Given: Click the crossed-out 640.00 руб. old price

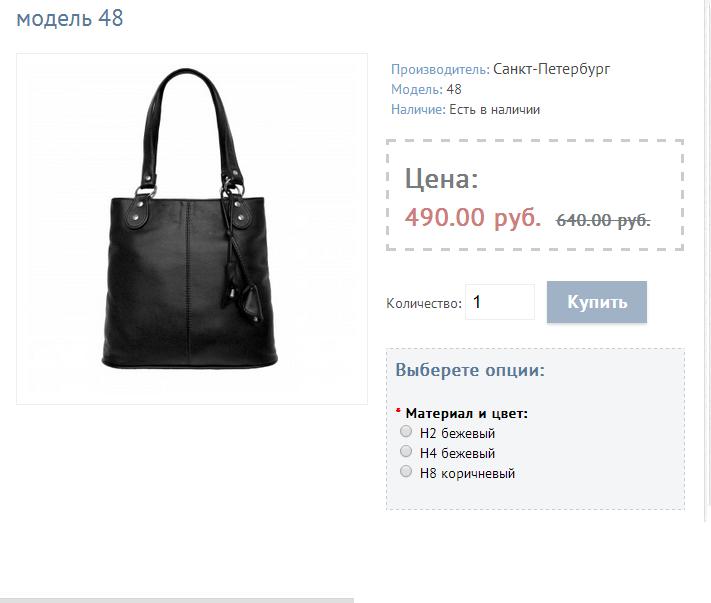Looking at the screenshot, I should 603,220.
